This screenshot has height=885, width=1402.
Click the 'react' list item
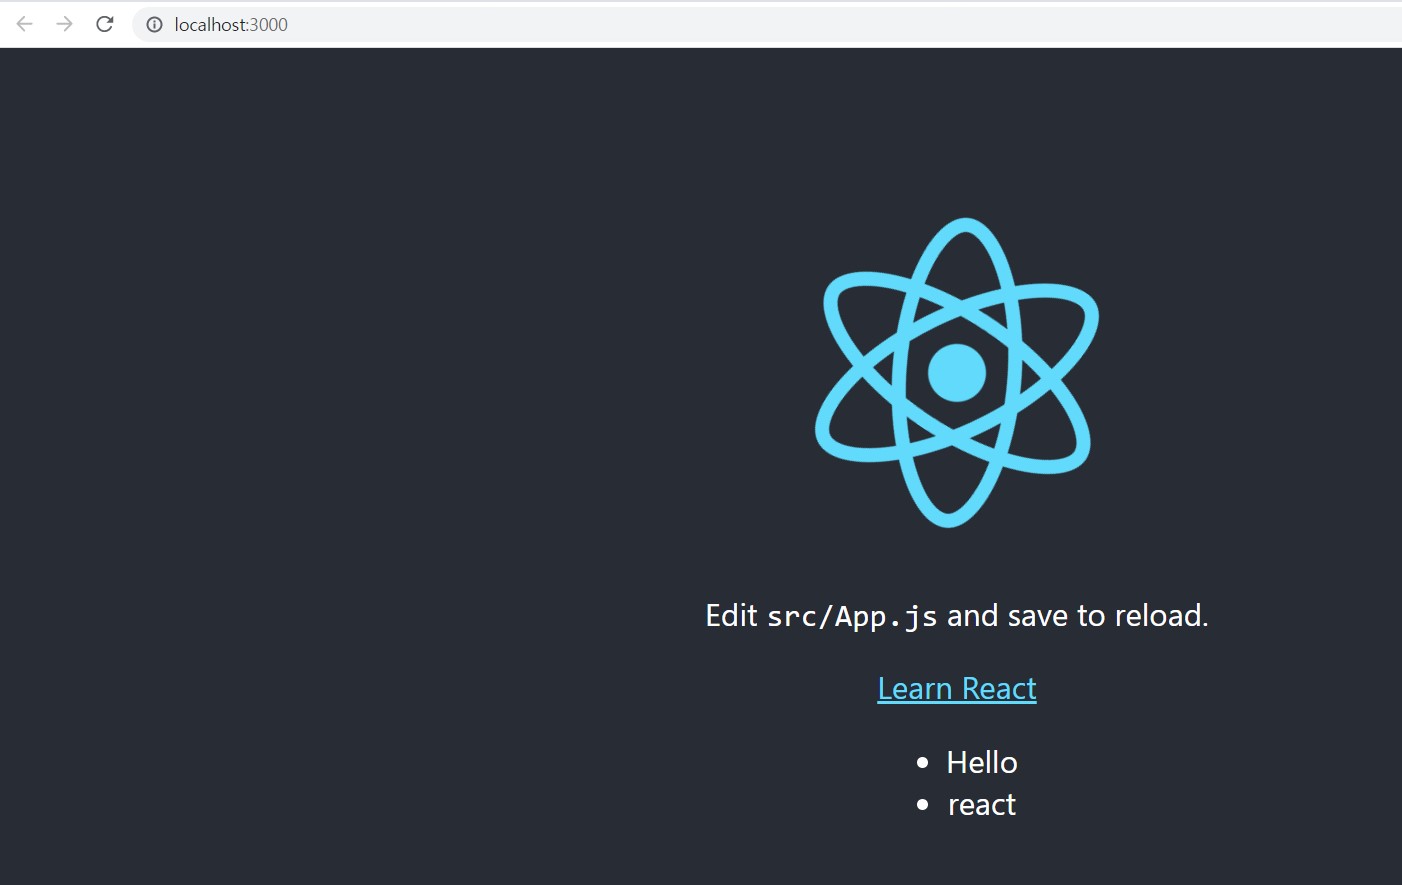[981, 805]
